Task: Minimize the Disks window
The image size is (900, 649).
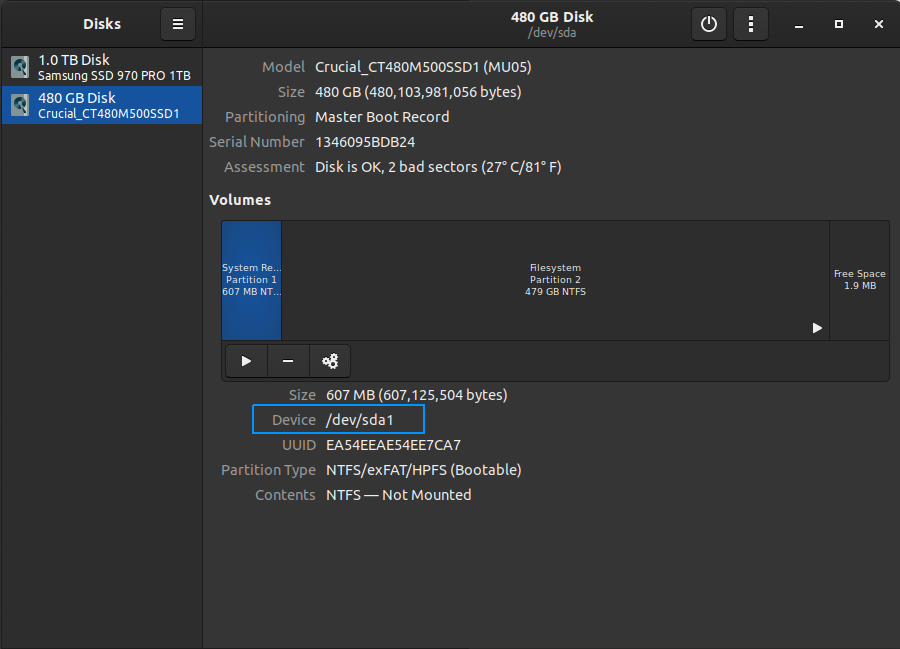Action: (x=799, y=24)
